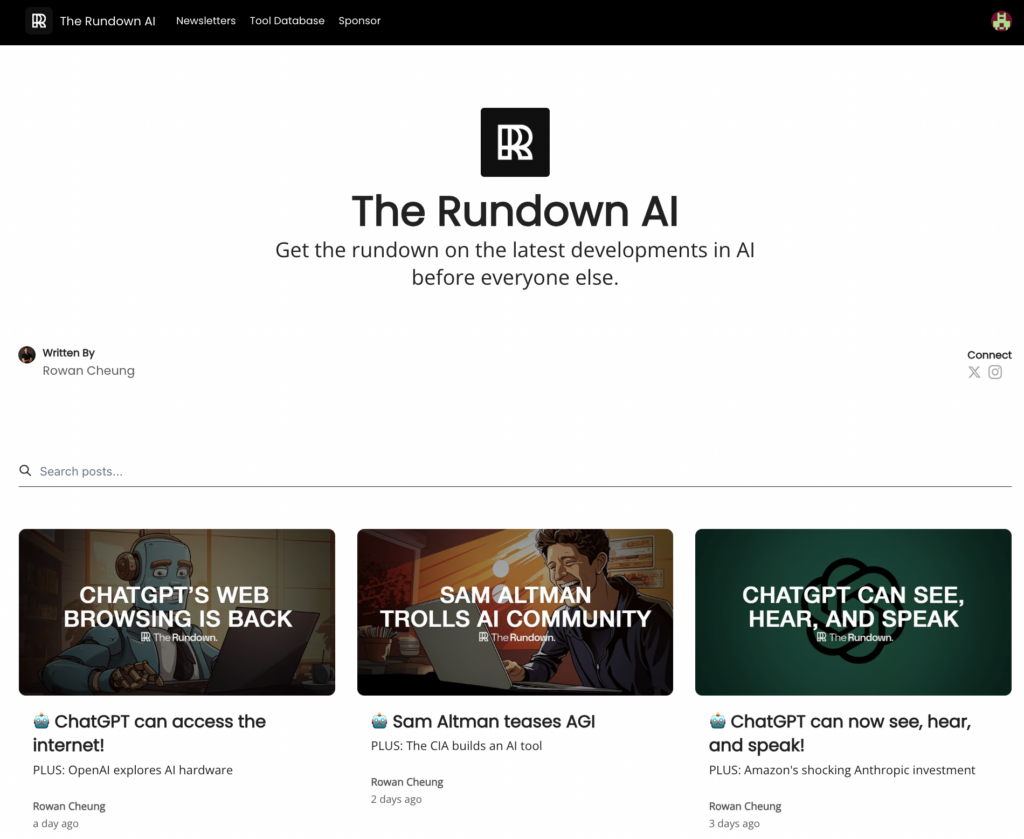Open the Newsletters menu item
Viewport: 1024px width, 839px height.
pyautogui.click(x=206, y=21)
